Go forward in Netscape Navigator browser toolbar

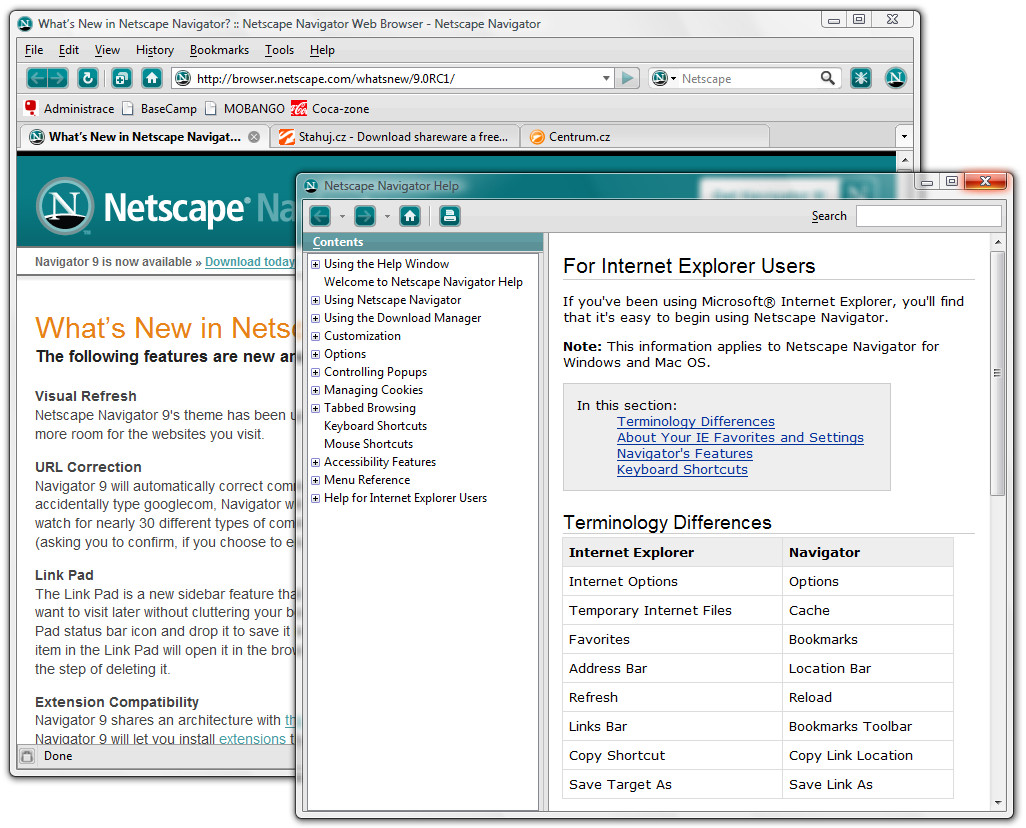tap(58, 79)
